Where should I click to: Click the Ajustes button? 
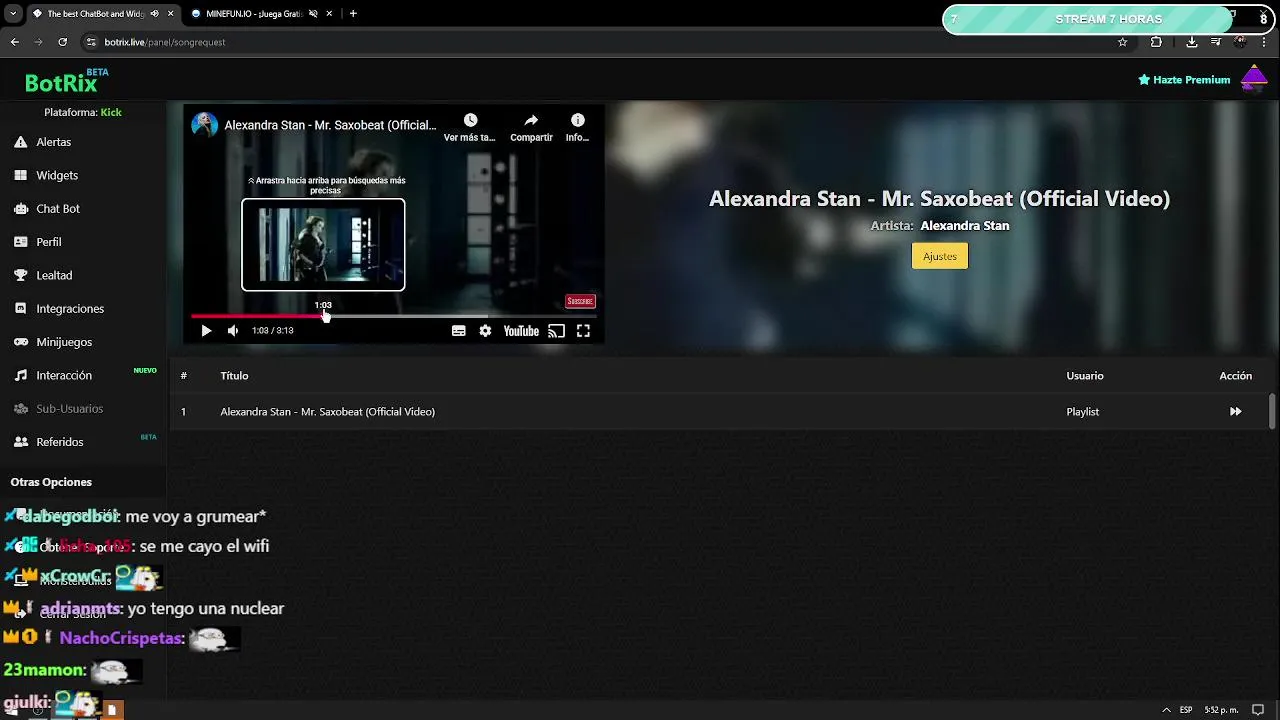coord(940,256)
